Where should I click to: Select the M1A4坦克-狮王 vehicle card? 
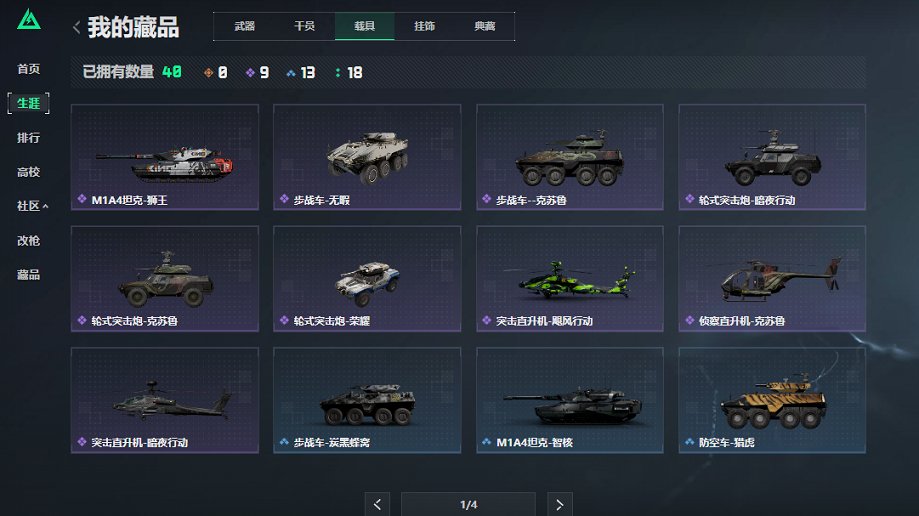coord(165,157)
